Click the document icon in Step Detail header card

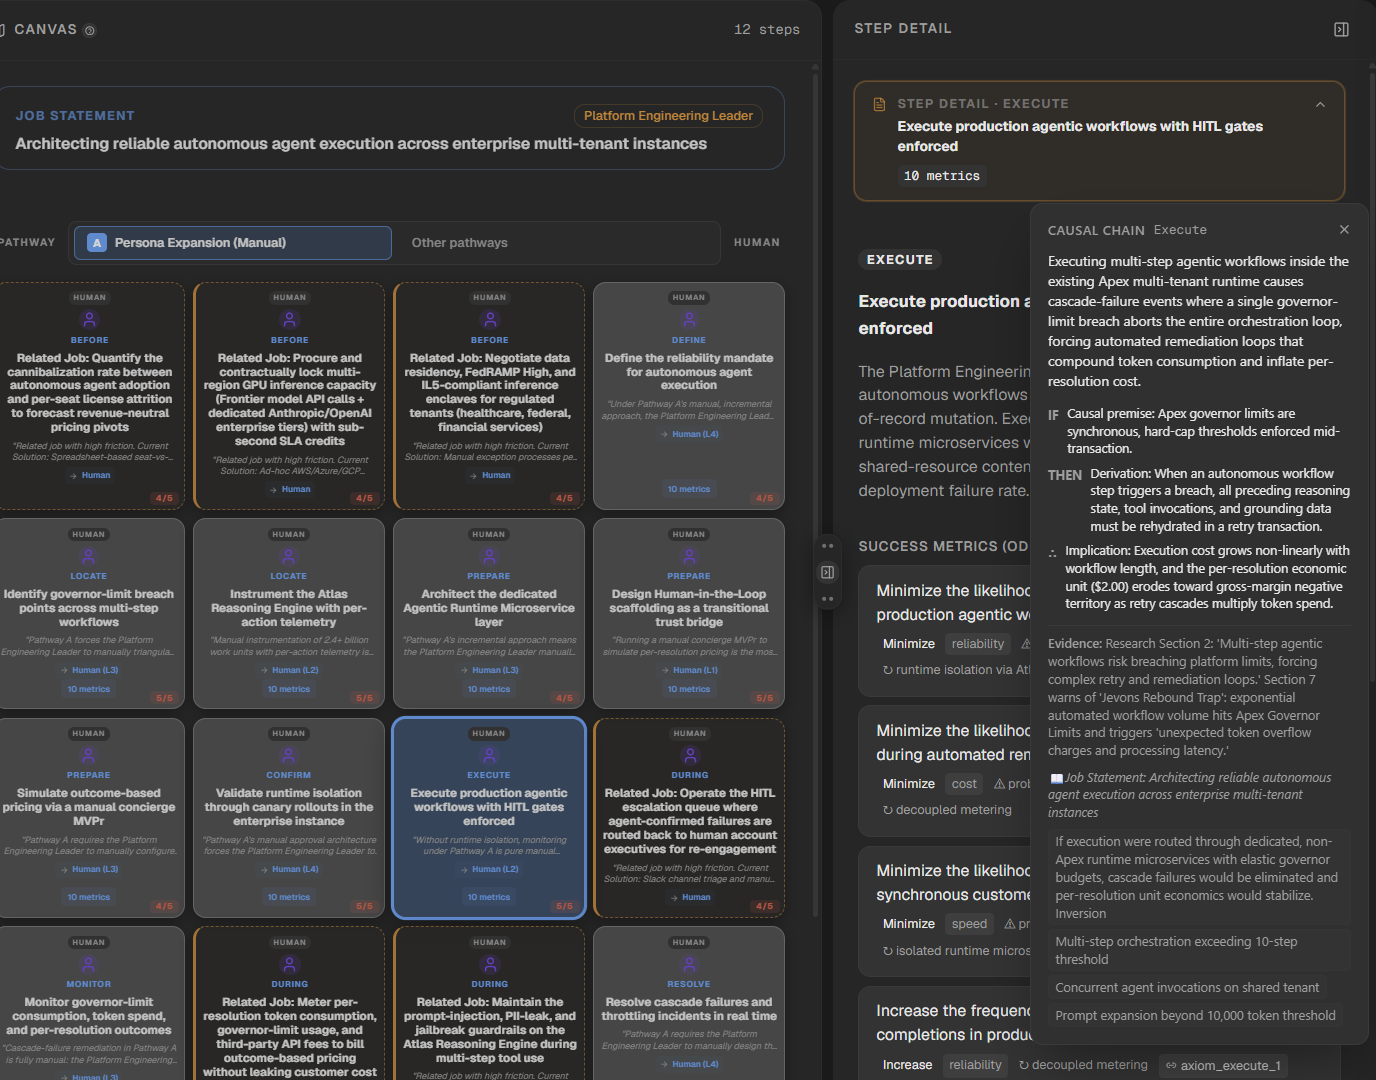880,104
